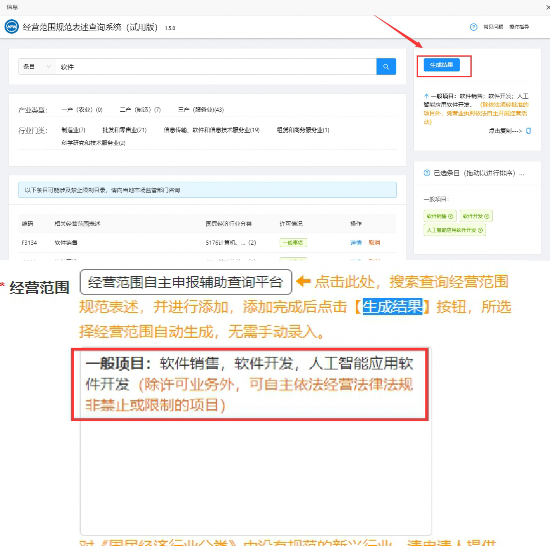Click the blue up-arrow icon before 一般项目
This screenshot has height=546, width=550.
(426, 96)
